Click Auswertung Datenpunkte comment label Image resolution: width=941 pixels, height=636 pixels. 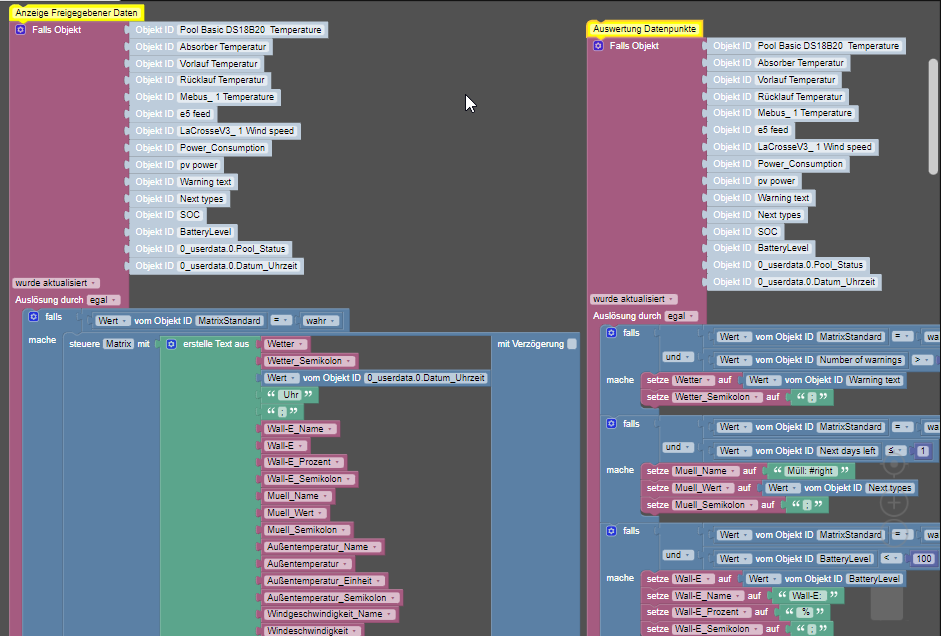click(645, 29)
